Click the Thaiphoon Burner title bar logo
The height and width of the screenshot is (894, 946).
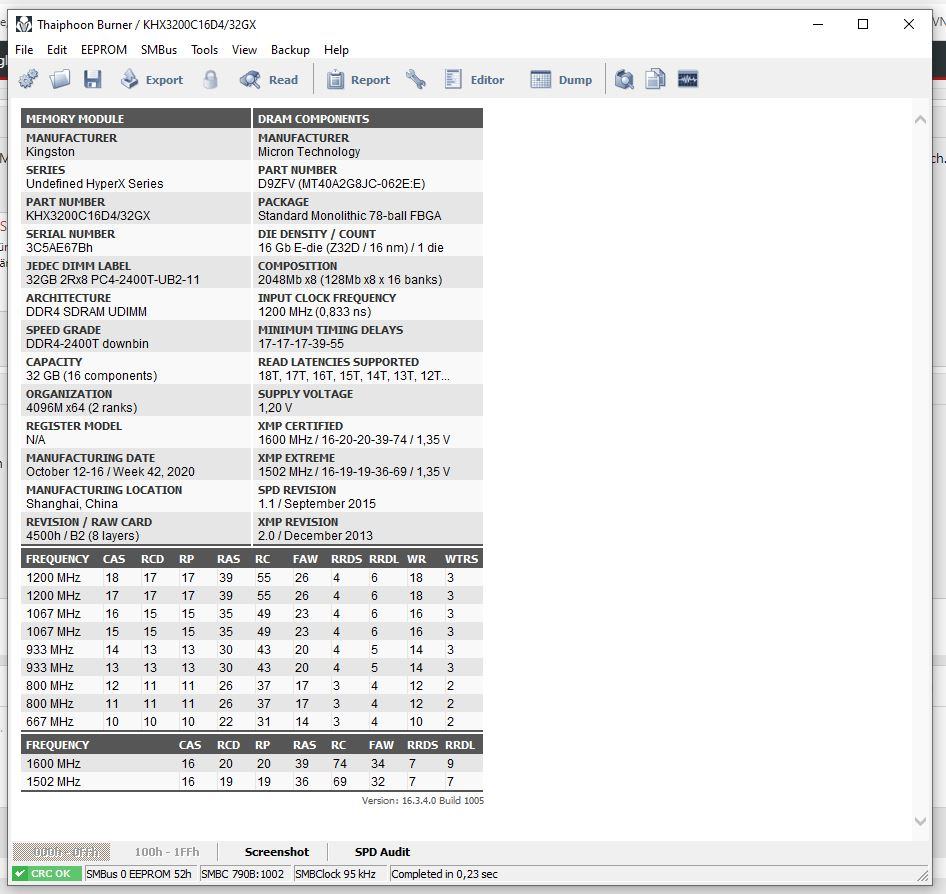pos(24,24)
